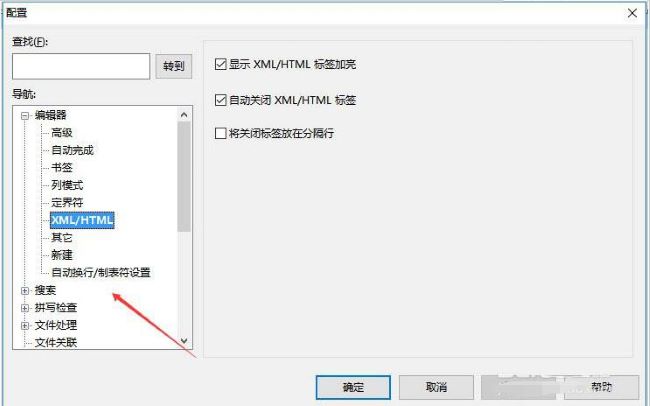
Task: Open the 书签 settings page
Action: pyautogui.click(x=62, y=168)
